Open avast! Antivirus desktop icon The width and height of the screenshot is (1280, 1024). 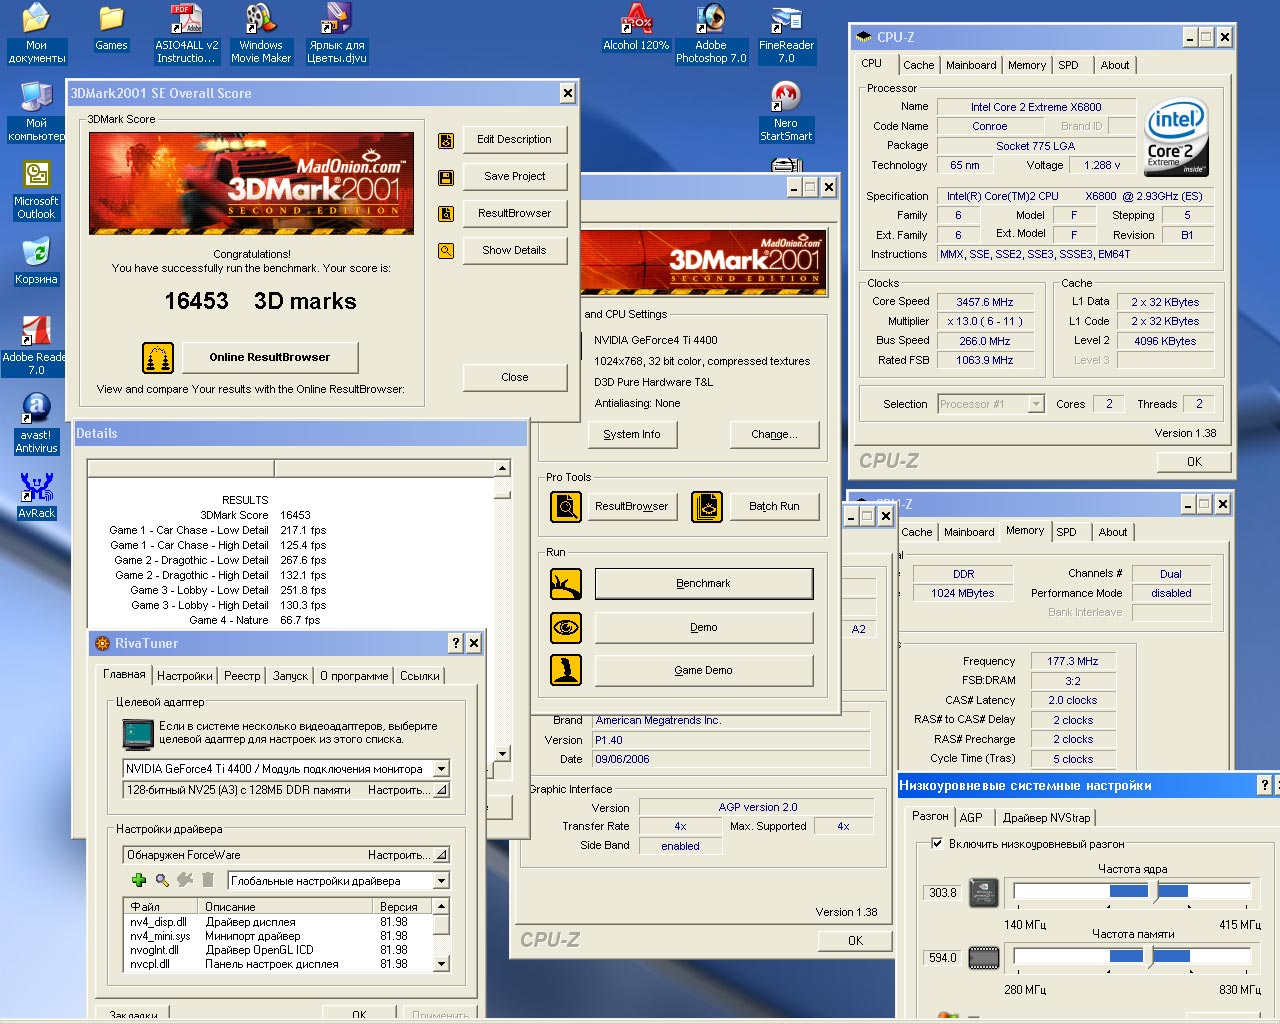(x=36, y=423)
